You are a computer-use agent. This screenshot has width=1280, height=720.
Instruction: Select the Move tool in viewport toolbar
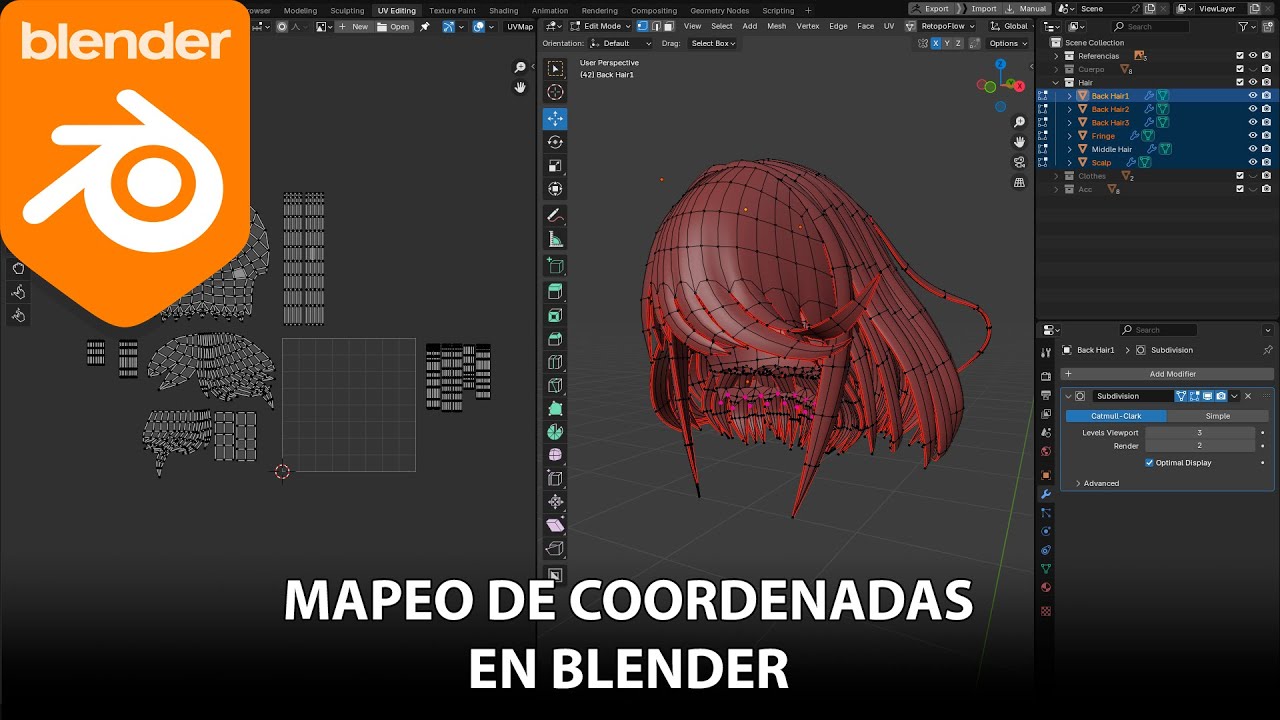(x=555, y=118)
